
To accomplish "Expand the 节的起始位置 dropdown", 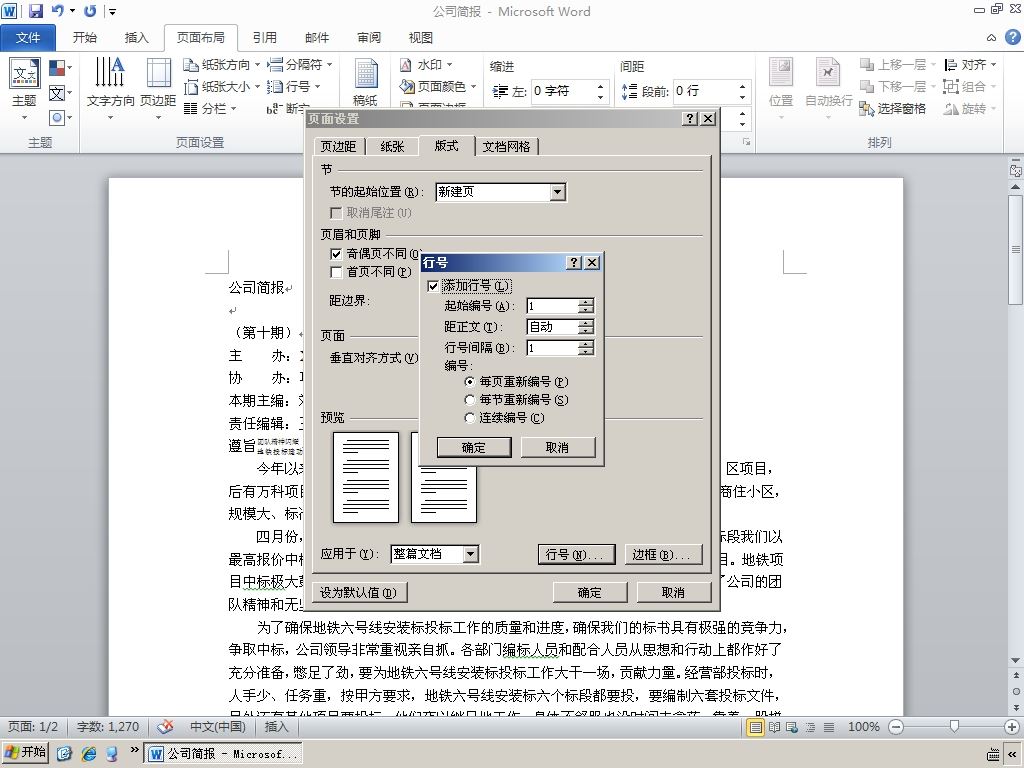I will tap(557, 192).
